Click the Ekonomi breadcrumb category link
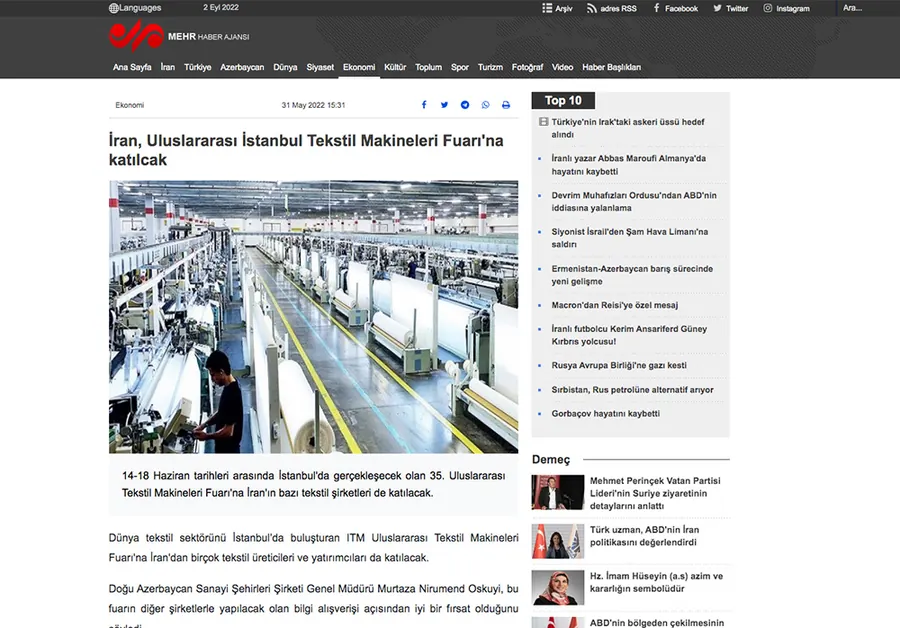 [130, 105]
